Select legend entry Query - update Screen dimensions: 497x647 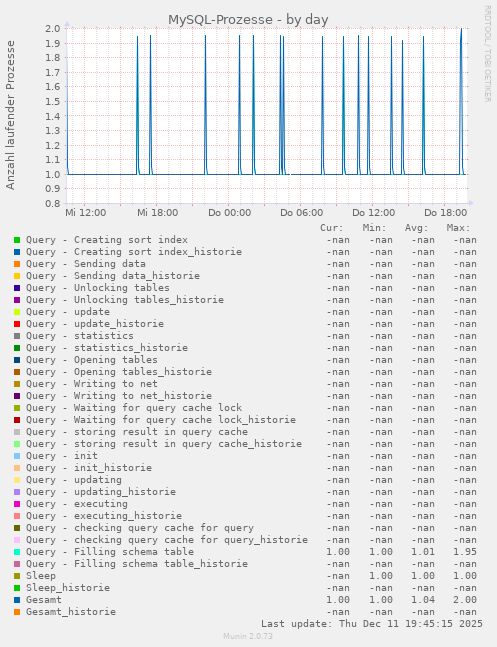coord(68,312)
